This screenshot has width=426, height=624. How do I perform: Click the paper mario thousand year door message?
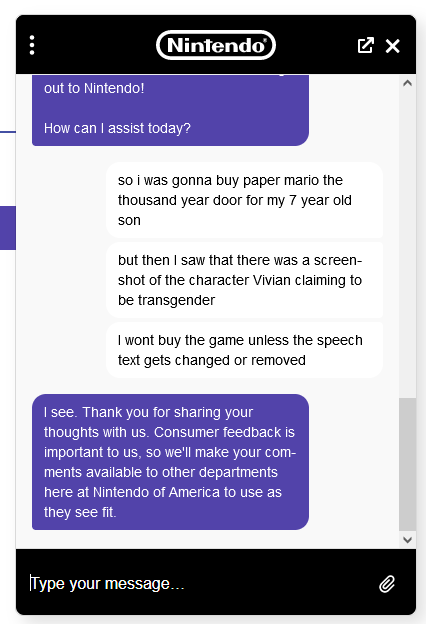pyautogui.click(x=244, y=200)
